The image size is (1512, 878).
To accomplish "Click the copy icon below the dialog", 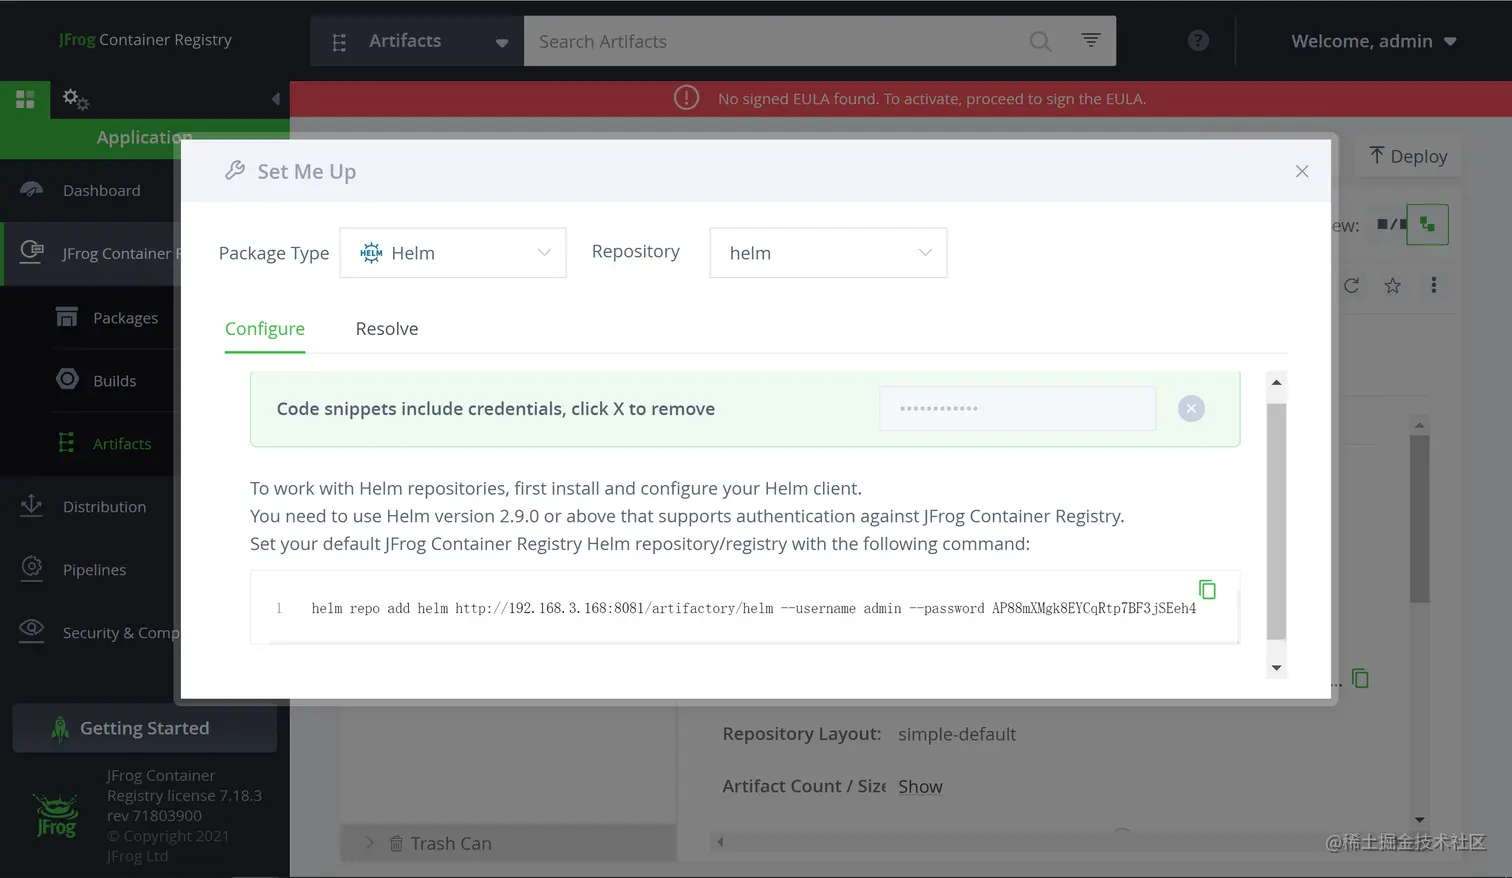I will [1360, 678].
